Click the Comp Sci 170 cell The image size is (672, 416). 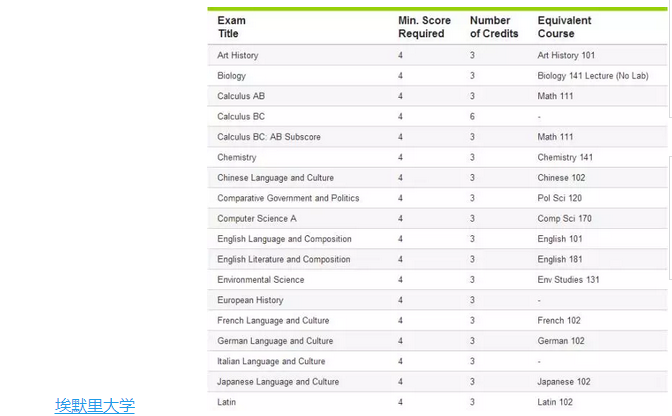(x=564, y=218)
